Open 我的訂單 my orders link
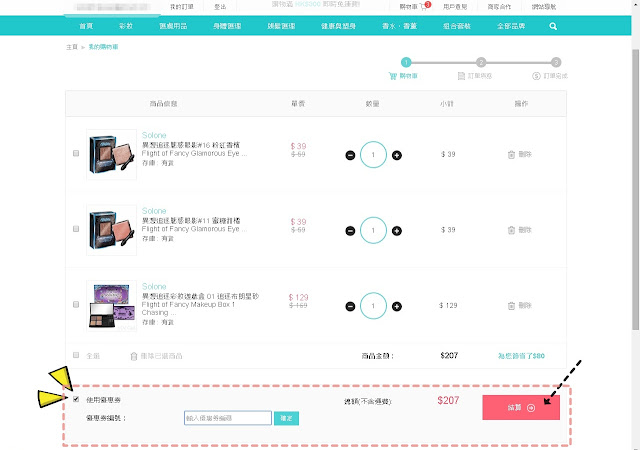 pos(182,7)
